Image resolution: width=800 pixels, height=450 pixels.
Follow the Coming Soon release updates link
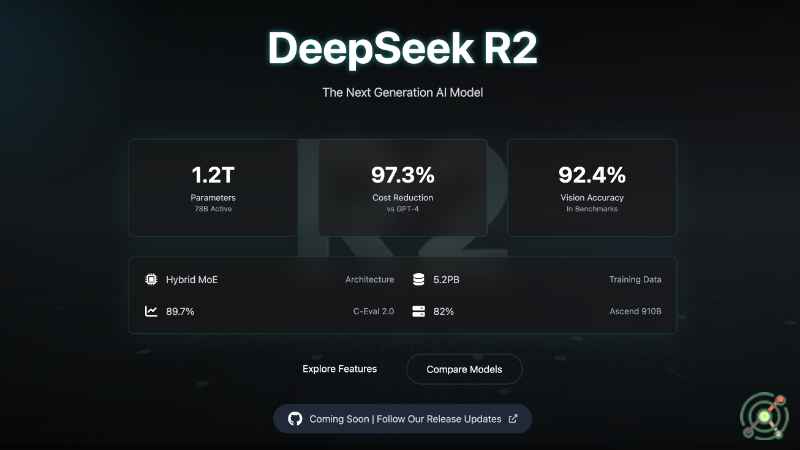click(403, 419)
